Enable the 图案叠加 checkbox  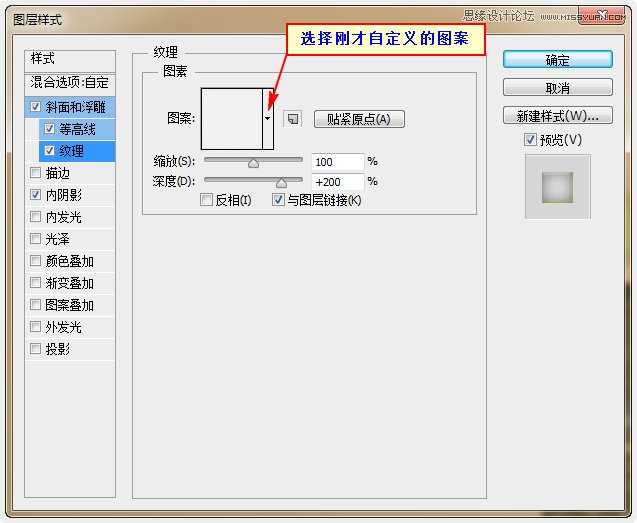pos(35,304)
